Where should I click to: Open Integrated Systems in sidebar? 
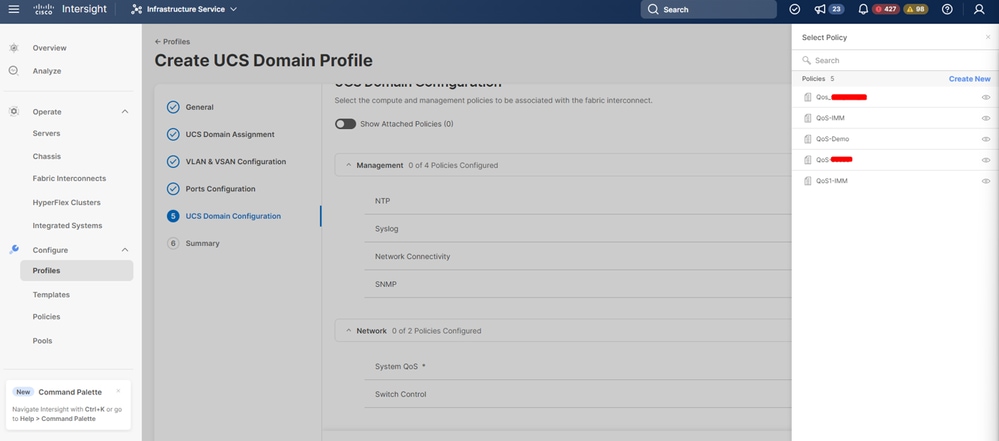coord(68,226)
